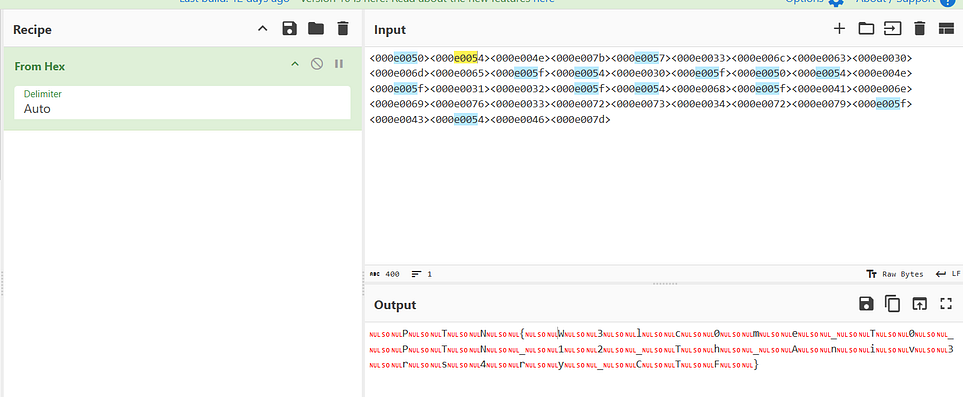Viewport: 963px width, 397px height.
Task: Load a recipe via folder icon
Action: tap(316, 28)
